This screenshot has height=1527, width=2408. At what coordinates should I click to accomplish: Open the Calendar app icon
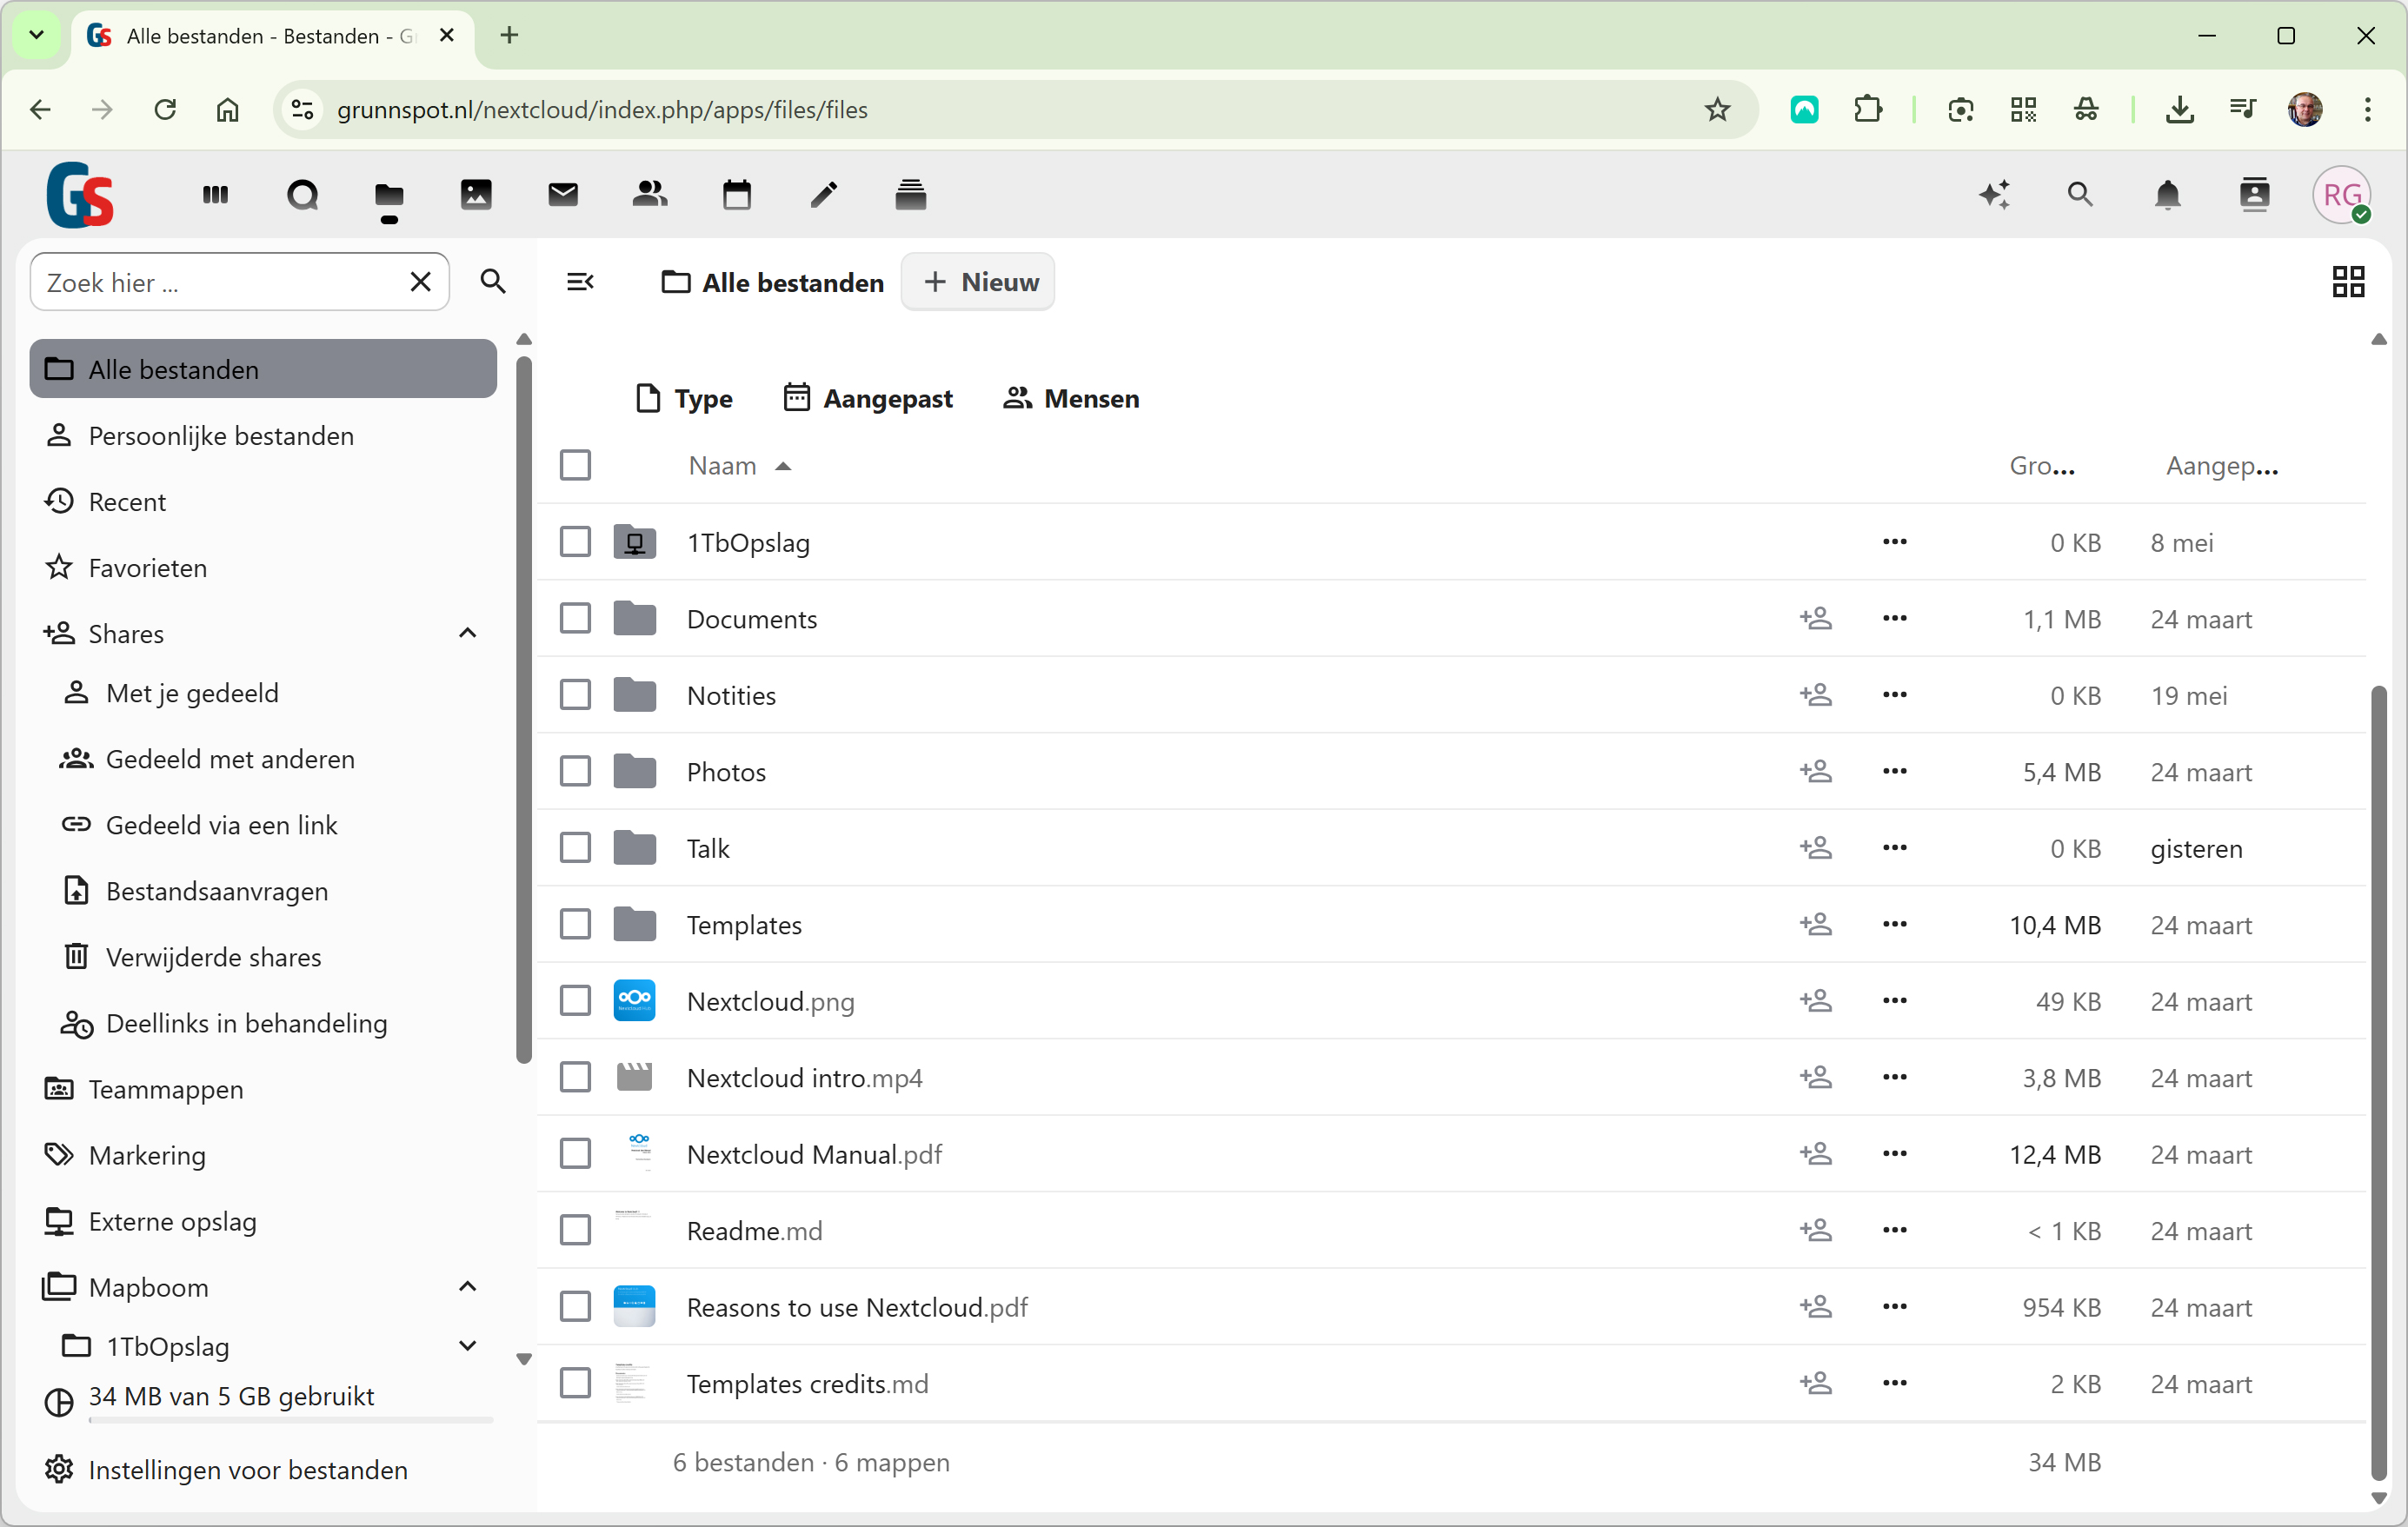737,194
